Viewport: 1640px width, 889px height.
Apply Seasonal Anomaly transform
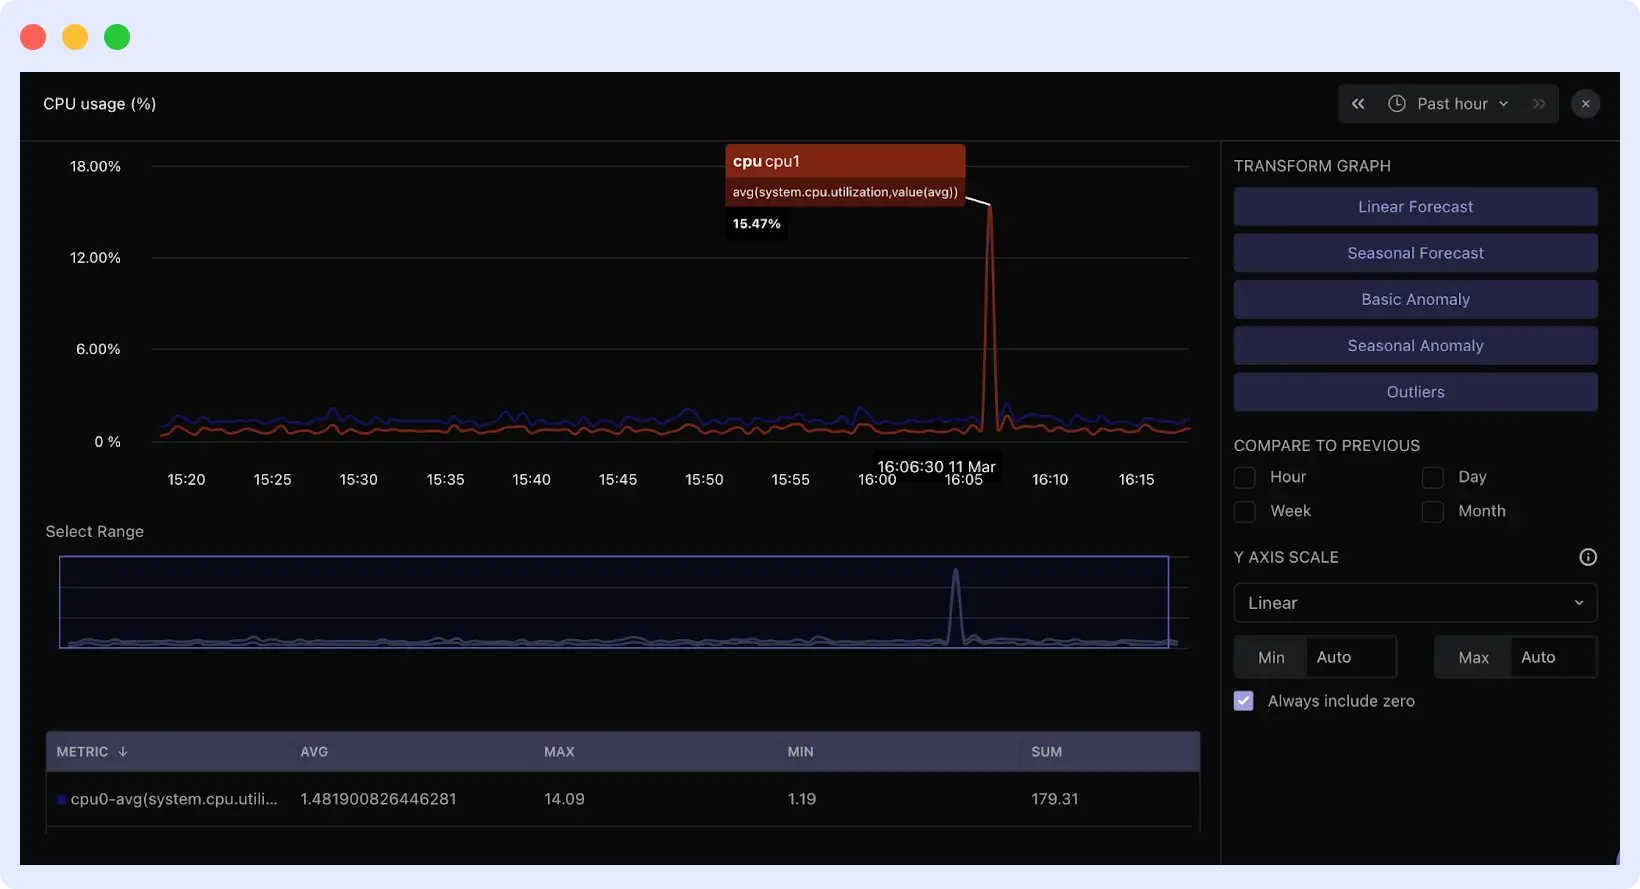[1415, 346]
